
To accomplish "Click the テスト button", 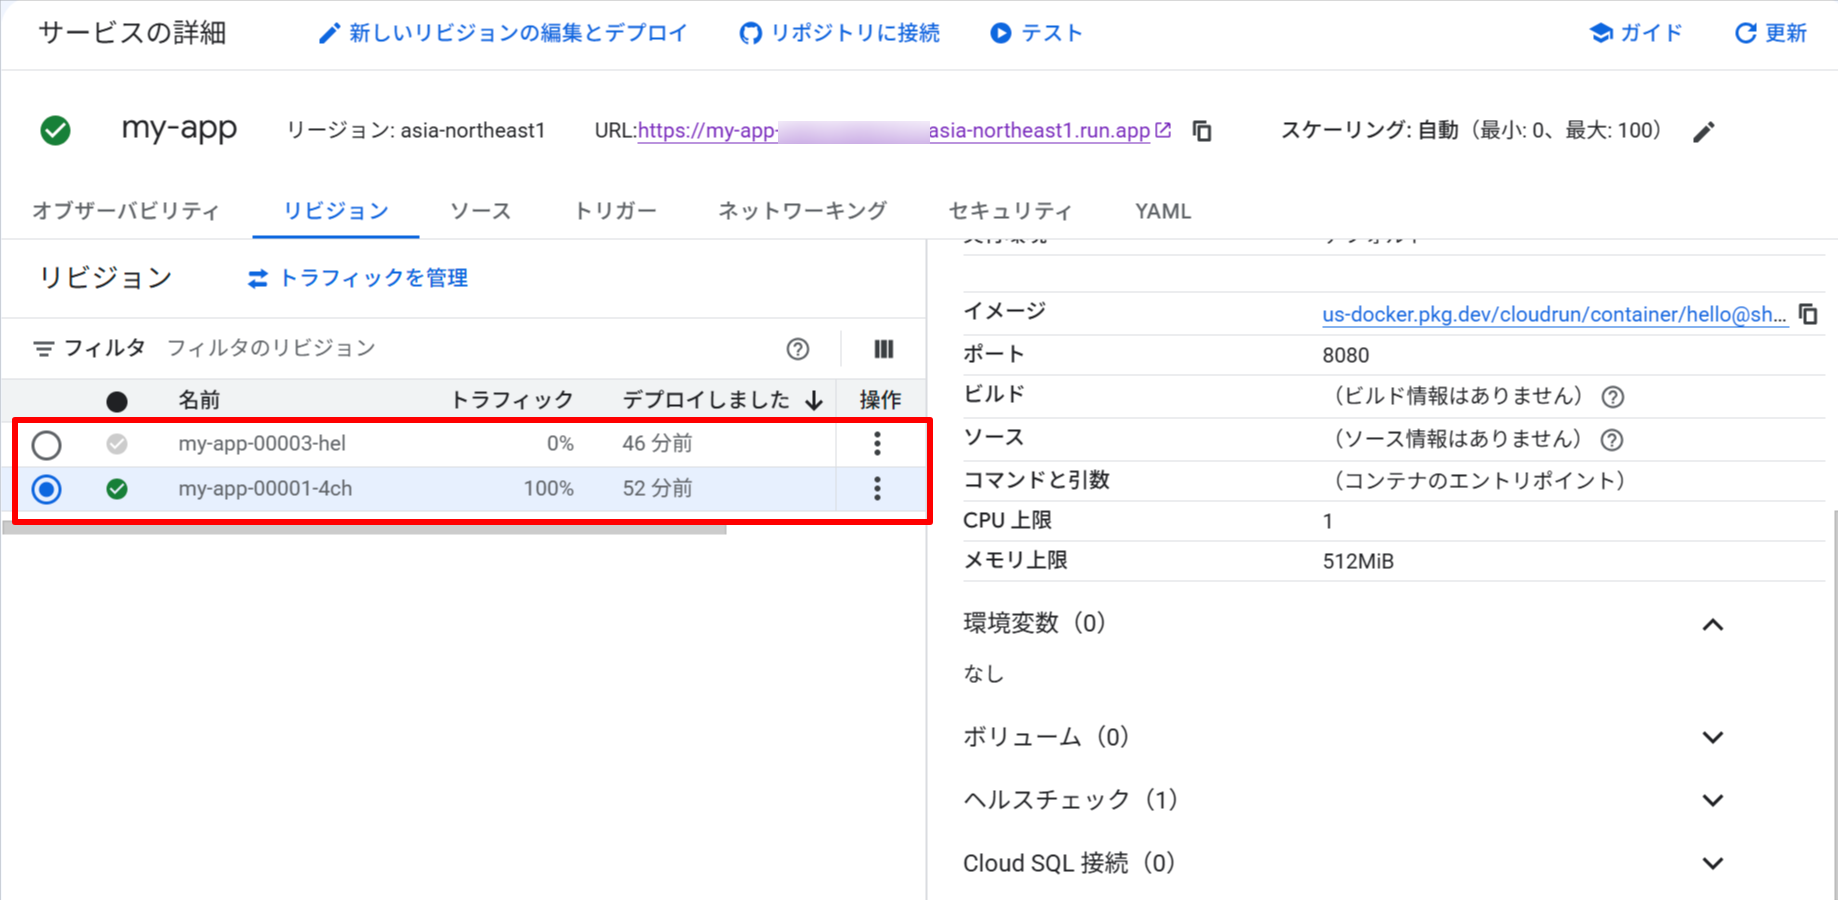I will [x=1036, y=33].
